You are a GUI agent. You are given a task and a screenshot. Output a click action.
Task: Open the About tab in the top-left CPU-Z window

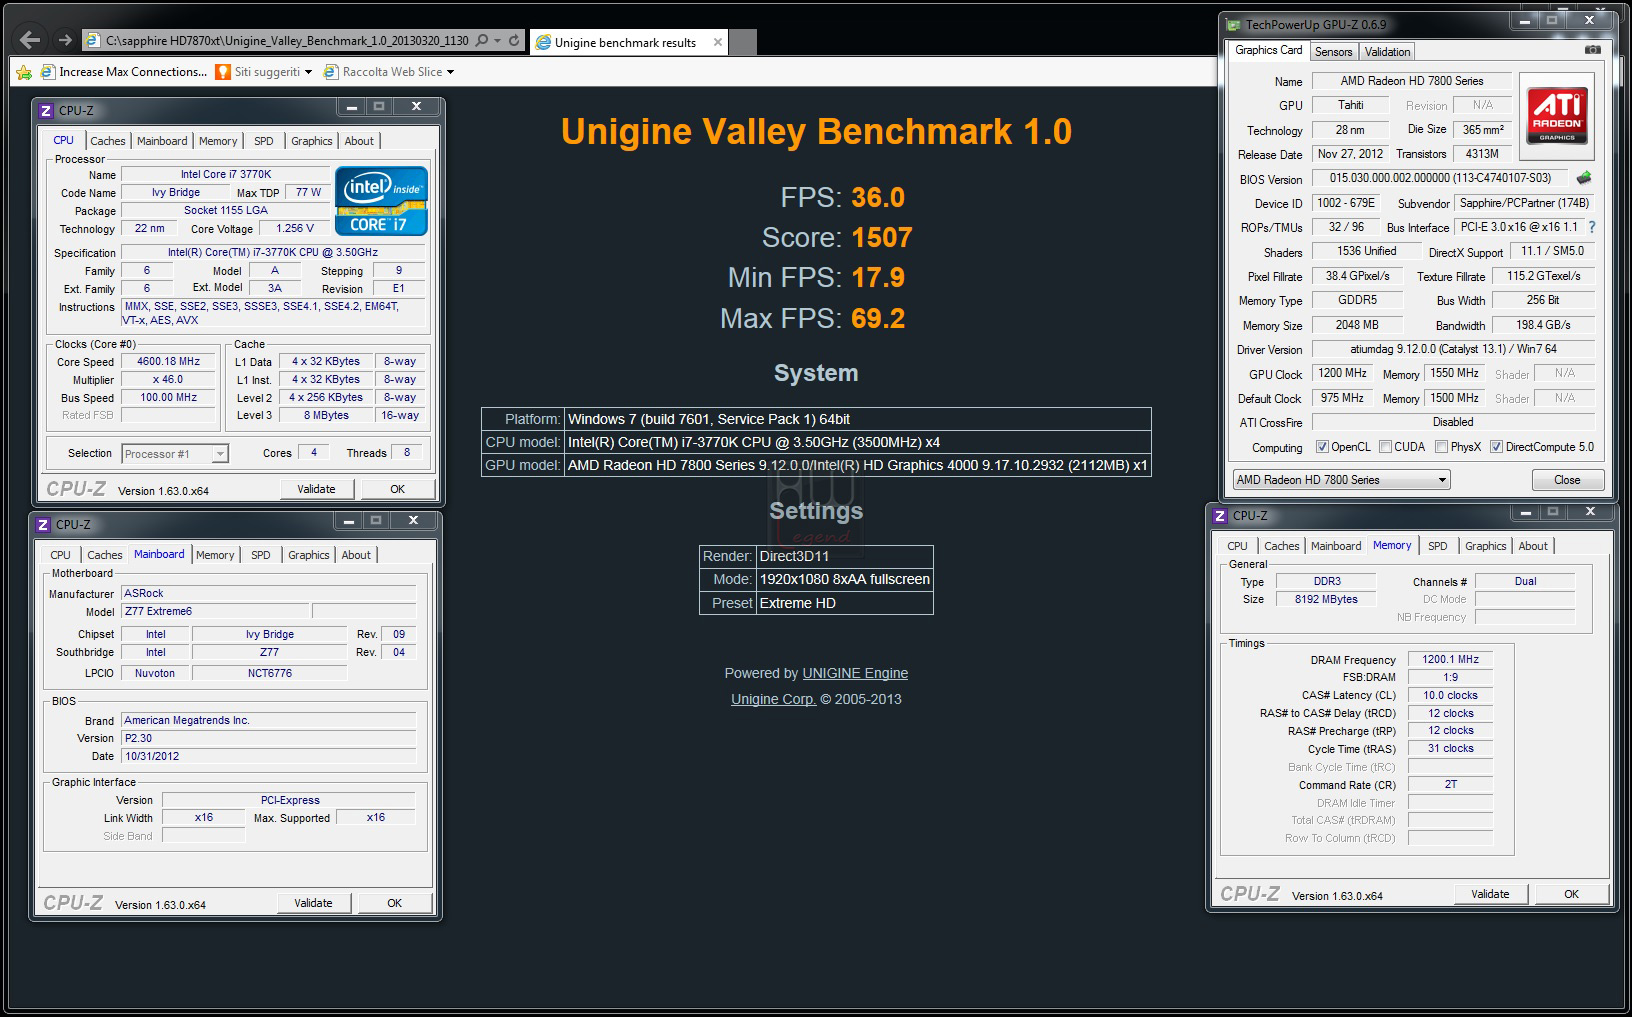[359, 141]
